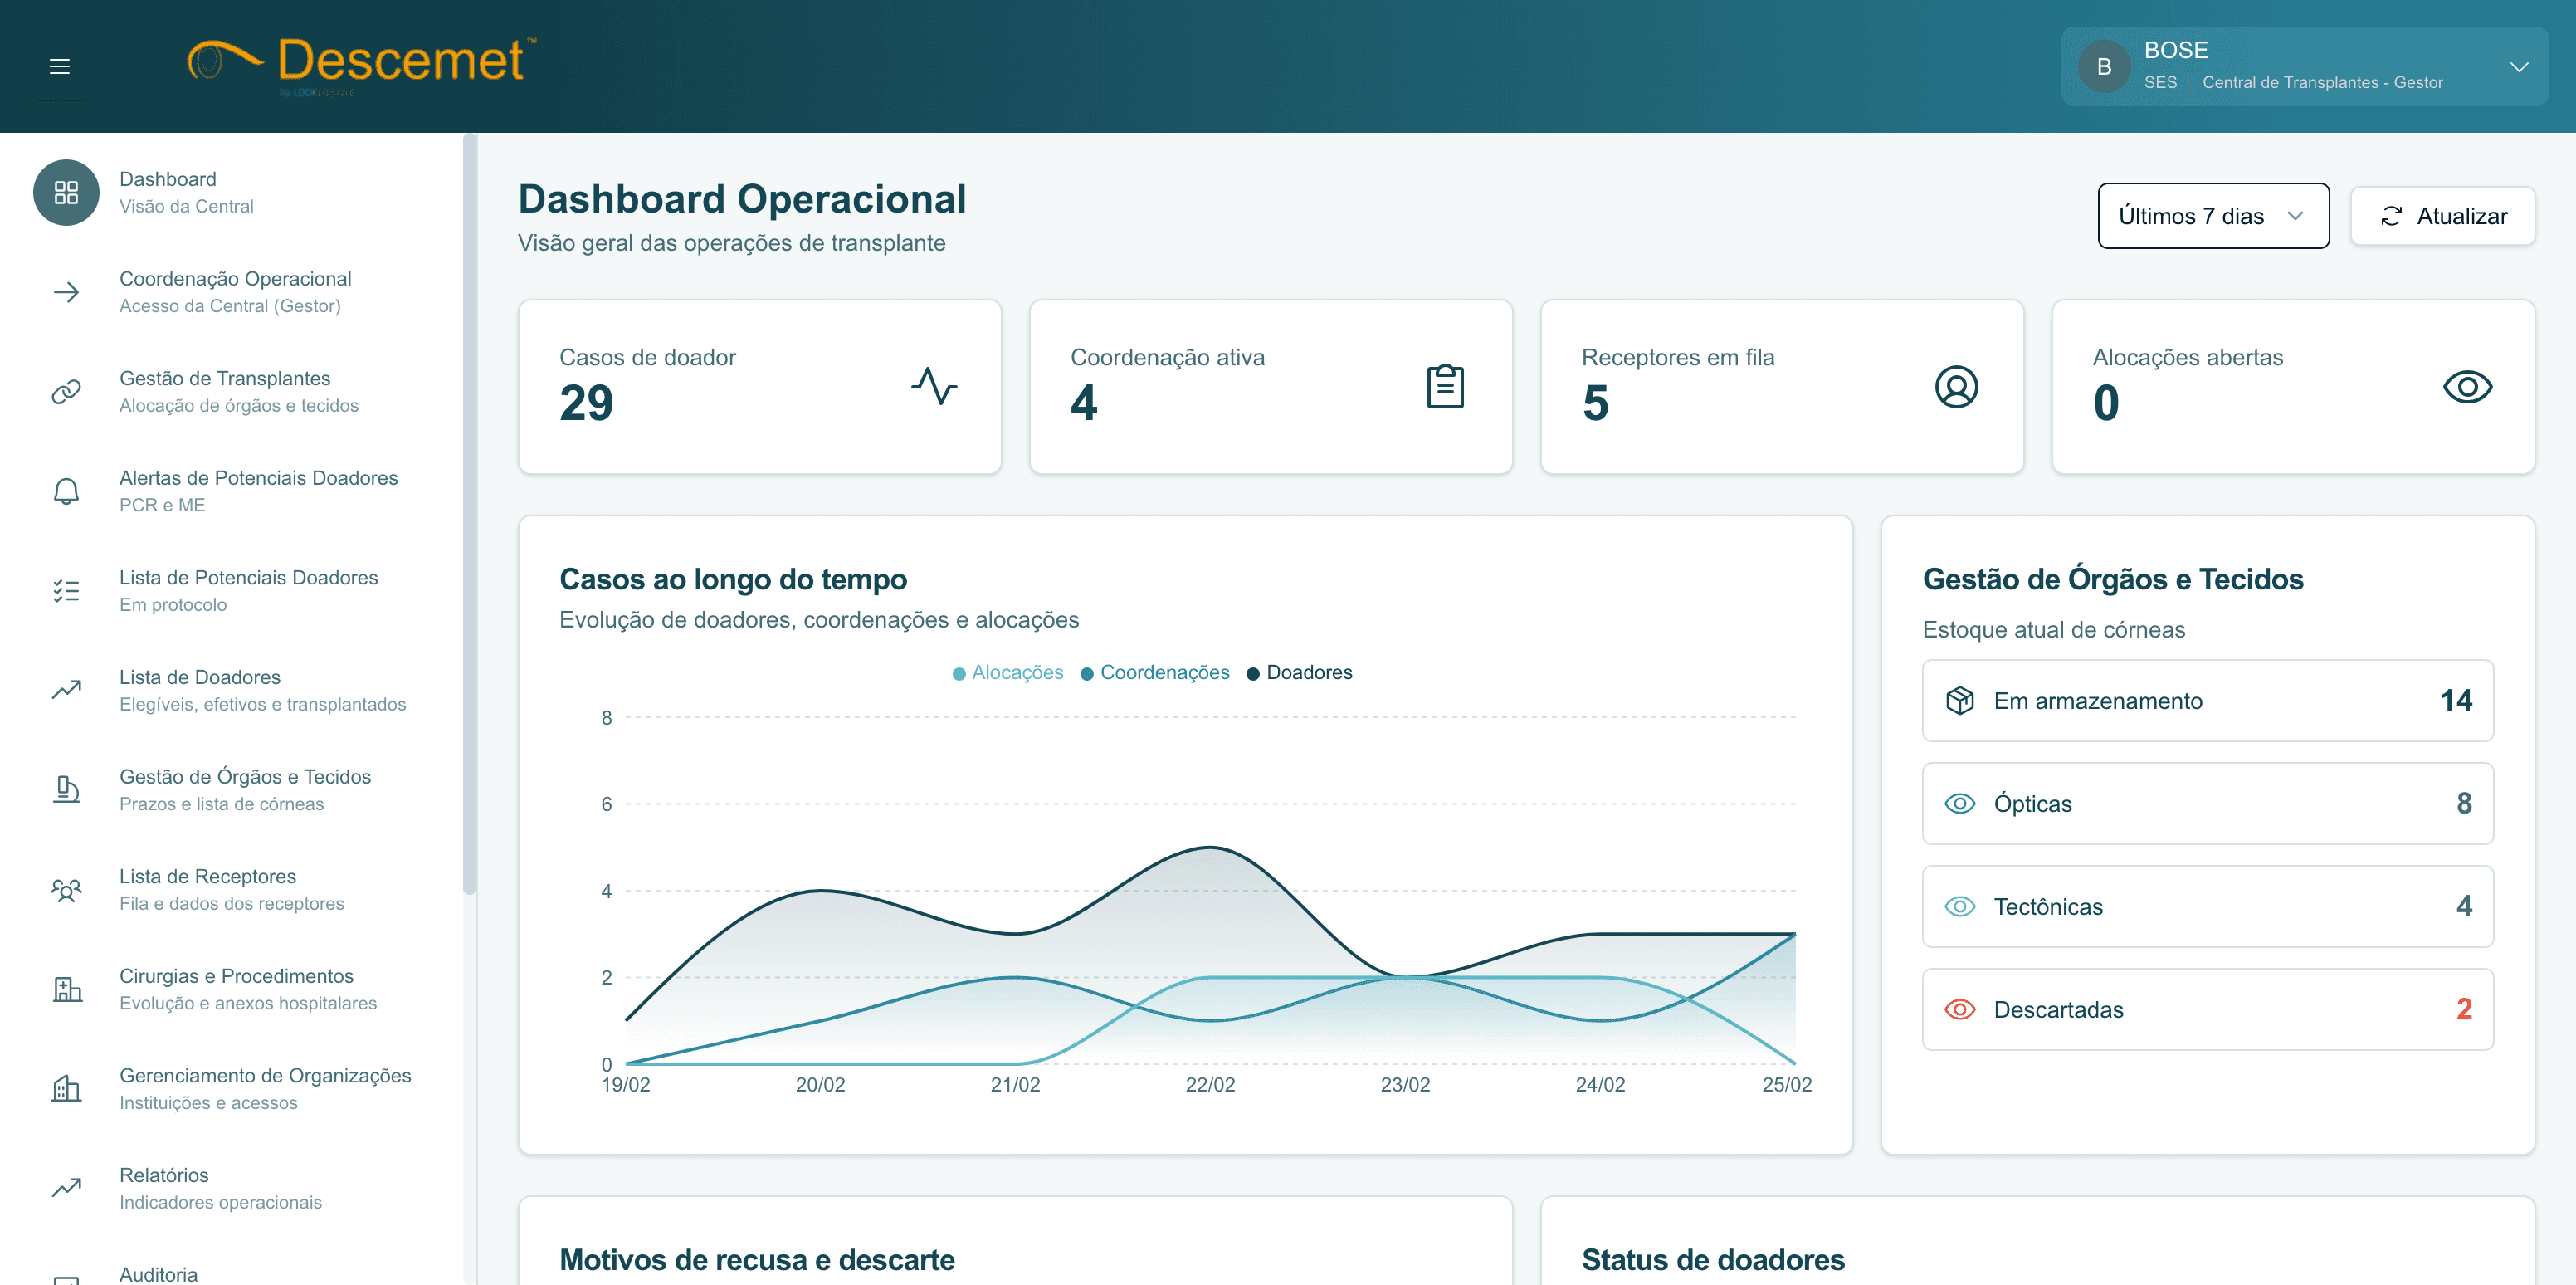
Task: Click the clipboard icon on Coordenação ativa card
Action: coord(1446,385)
